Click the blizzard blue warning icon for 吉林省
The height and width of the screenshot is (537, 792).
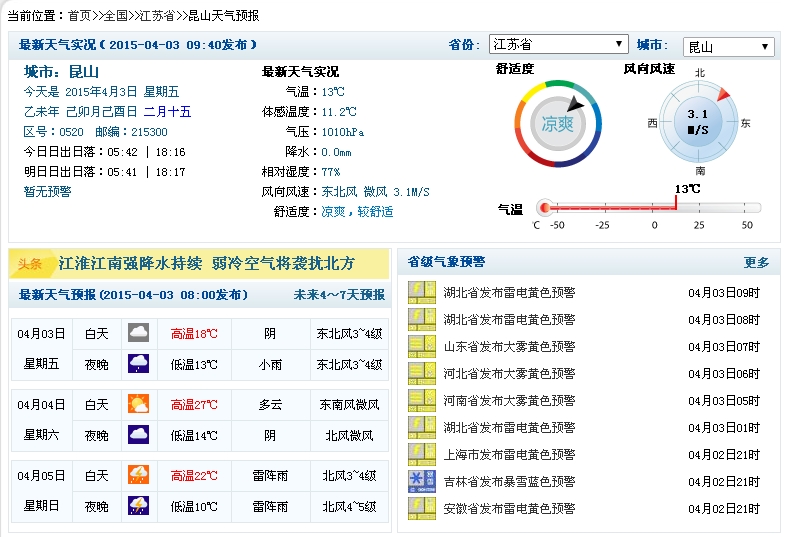[422, 481]
